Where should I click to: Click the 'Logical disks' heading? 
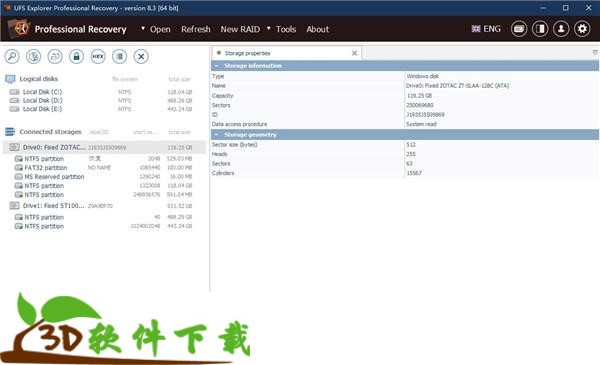[x=39, y=79]
